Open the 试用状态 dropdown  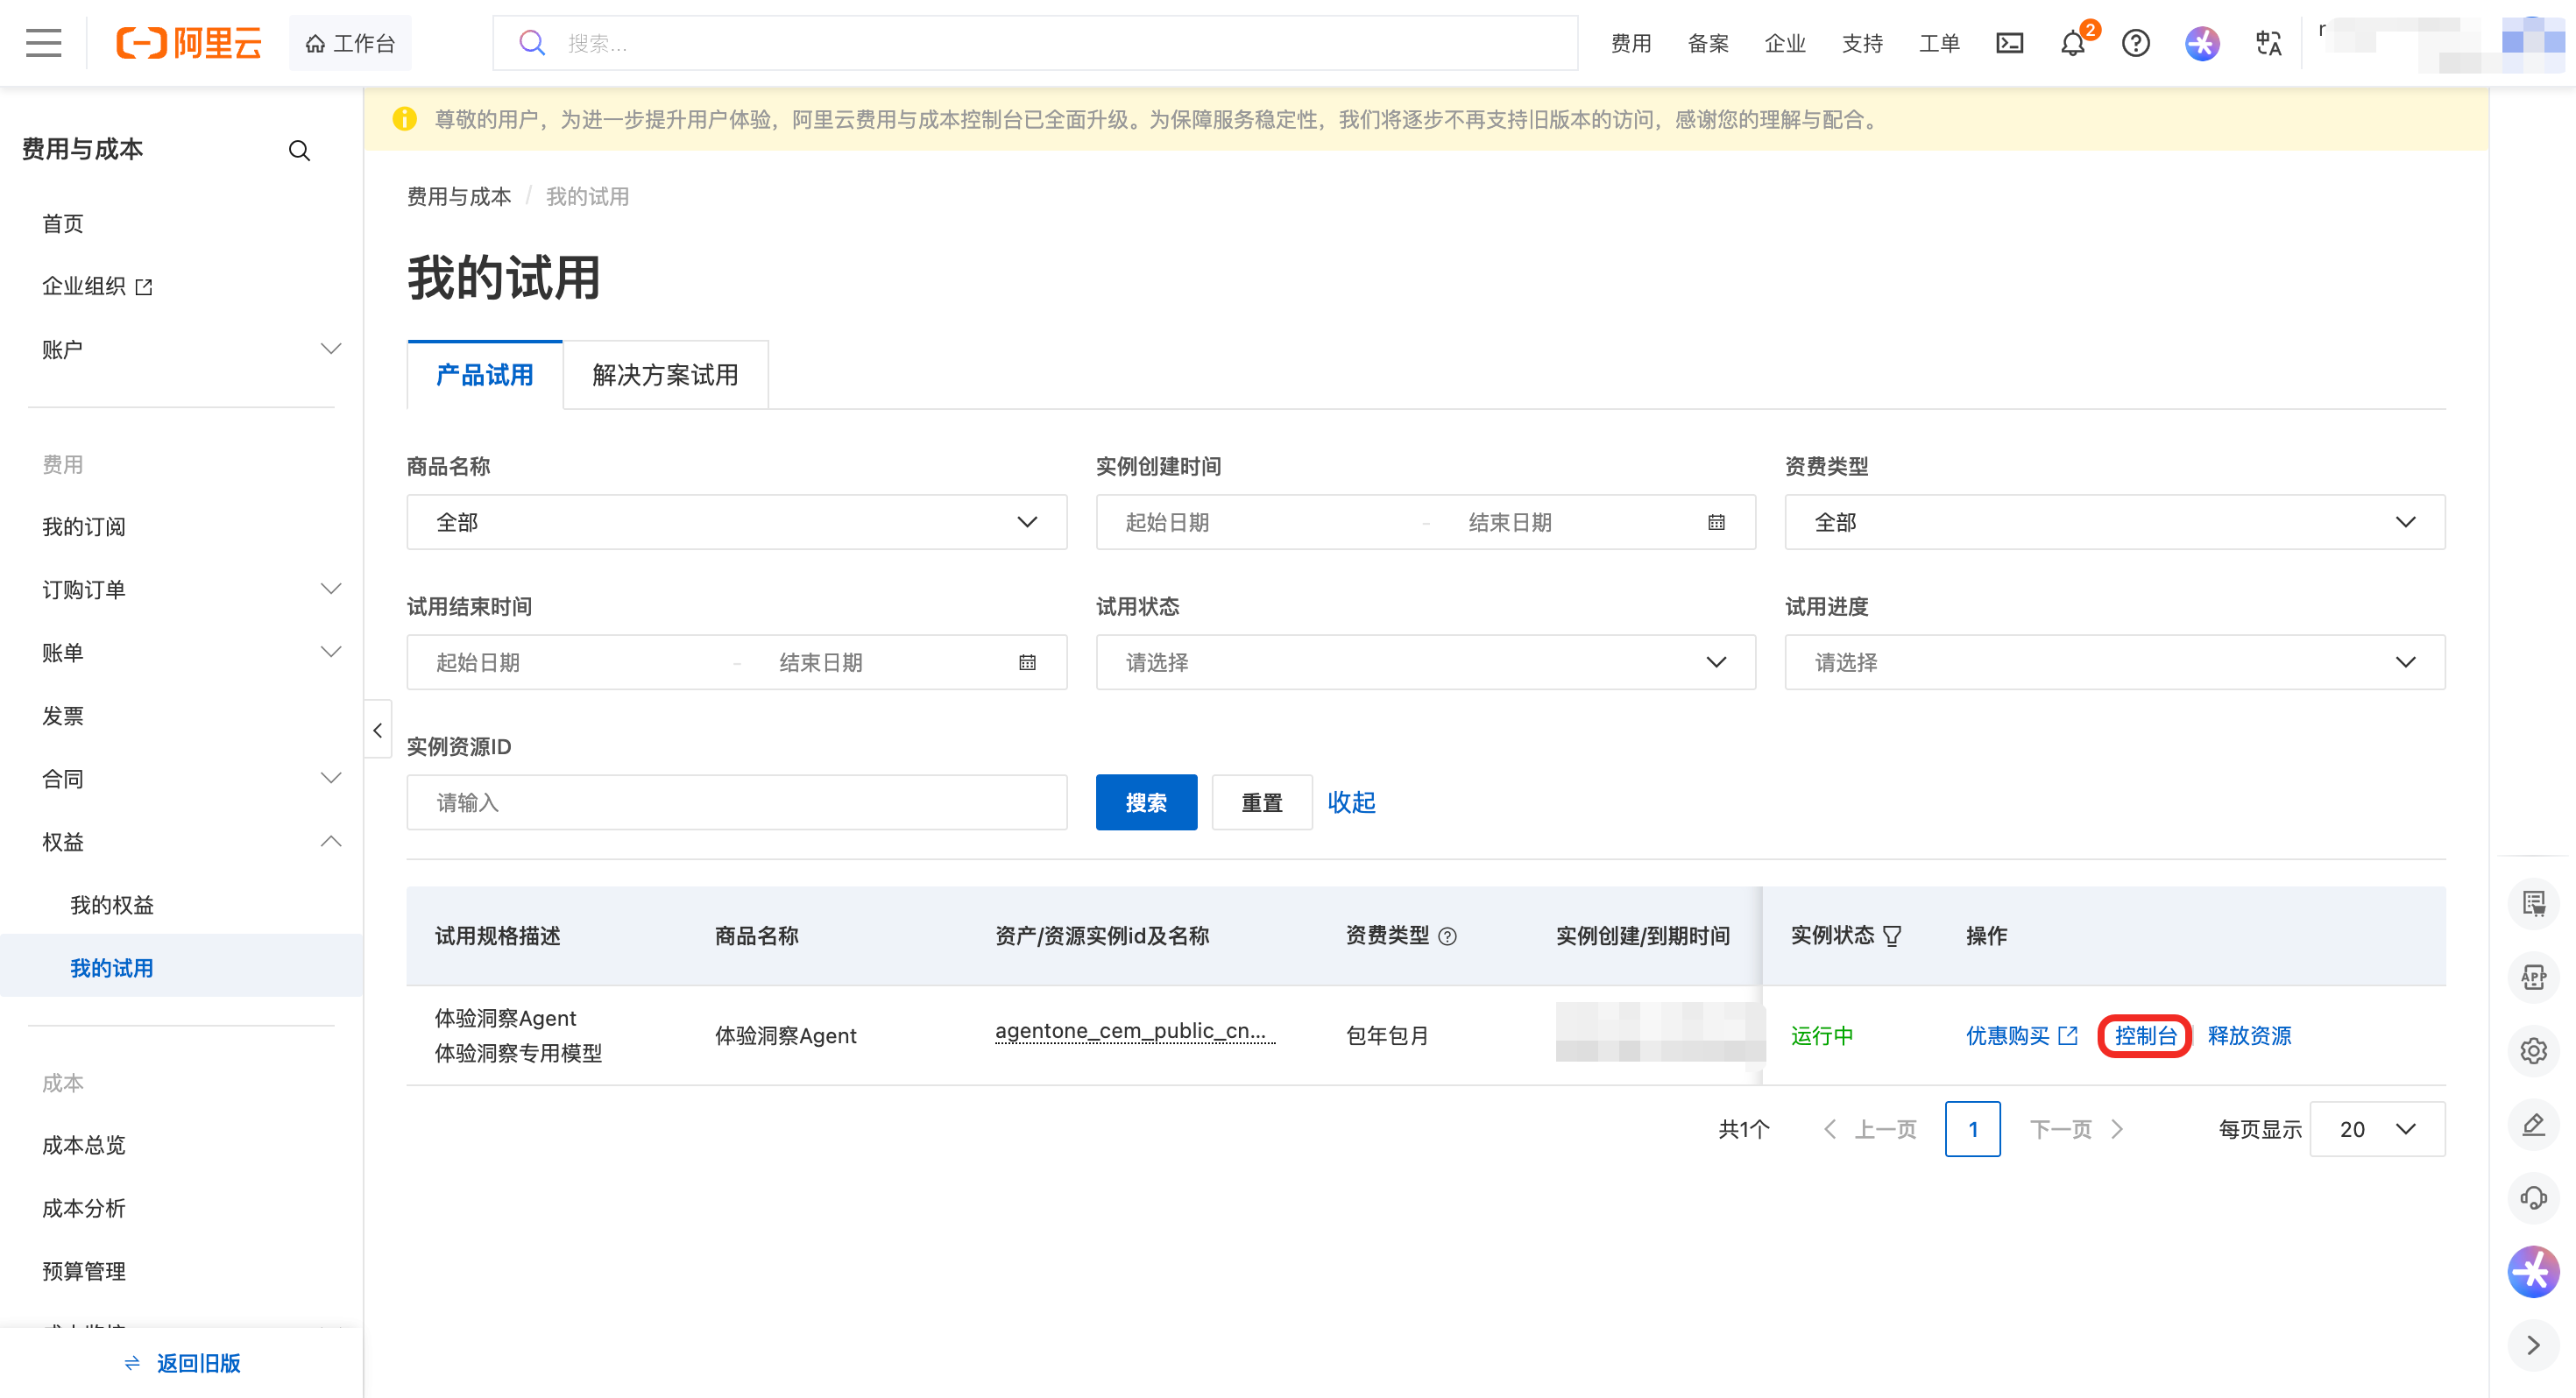1425,662
